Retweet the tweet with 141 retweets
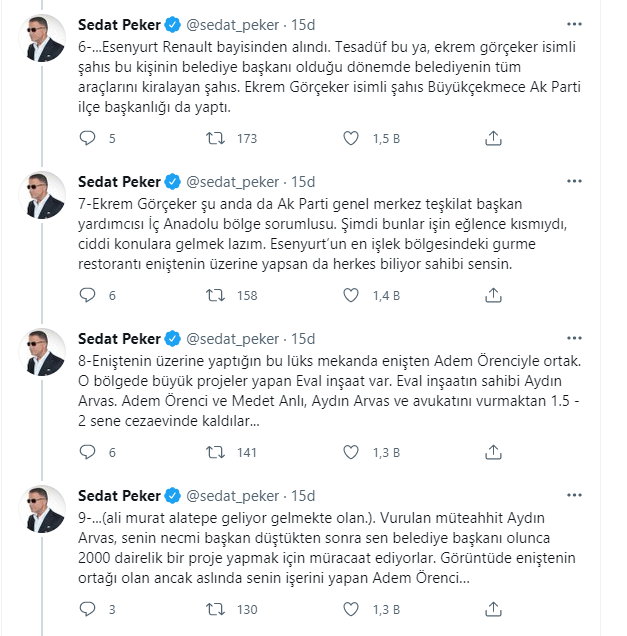 [x=215, y=452]
